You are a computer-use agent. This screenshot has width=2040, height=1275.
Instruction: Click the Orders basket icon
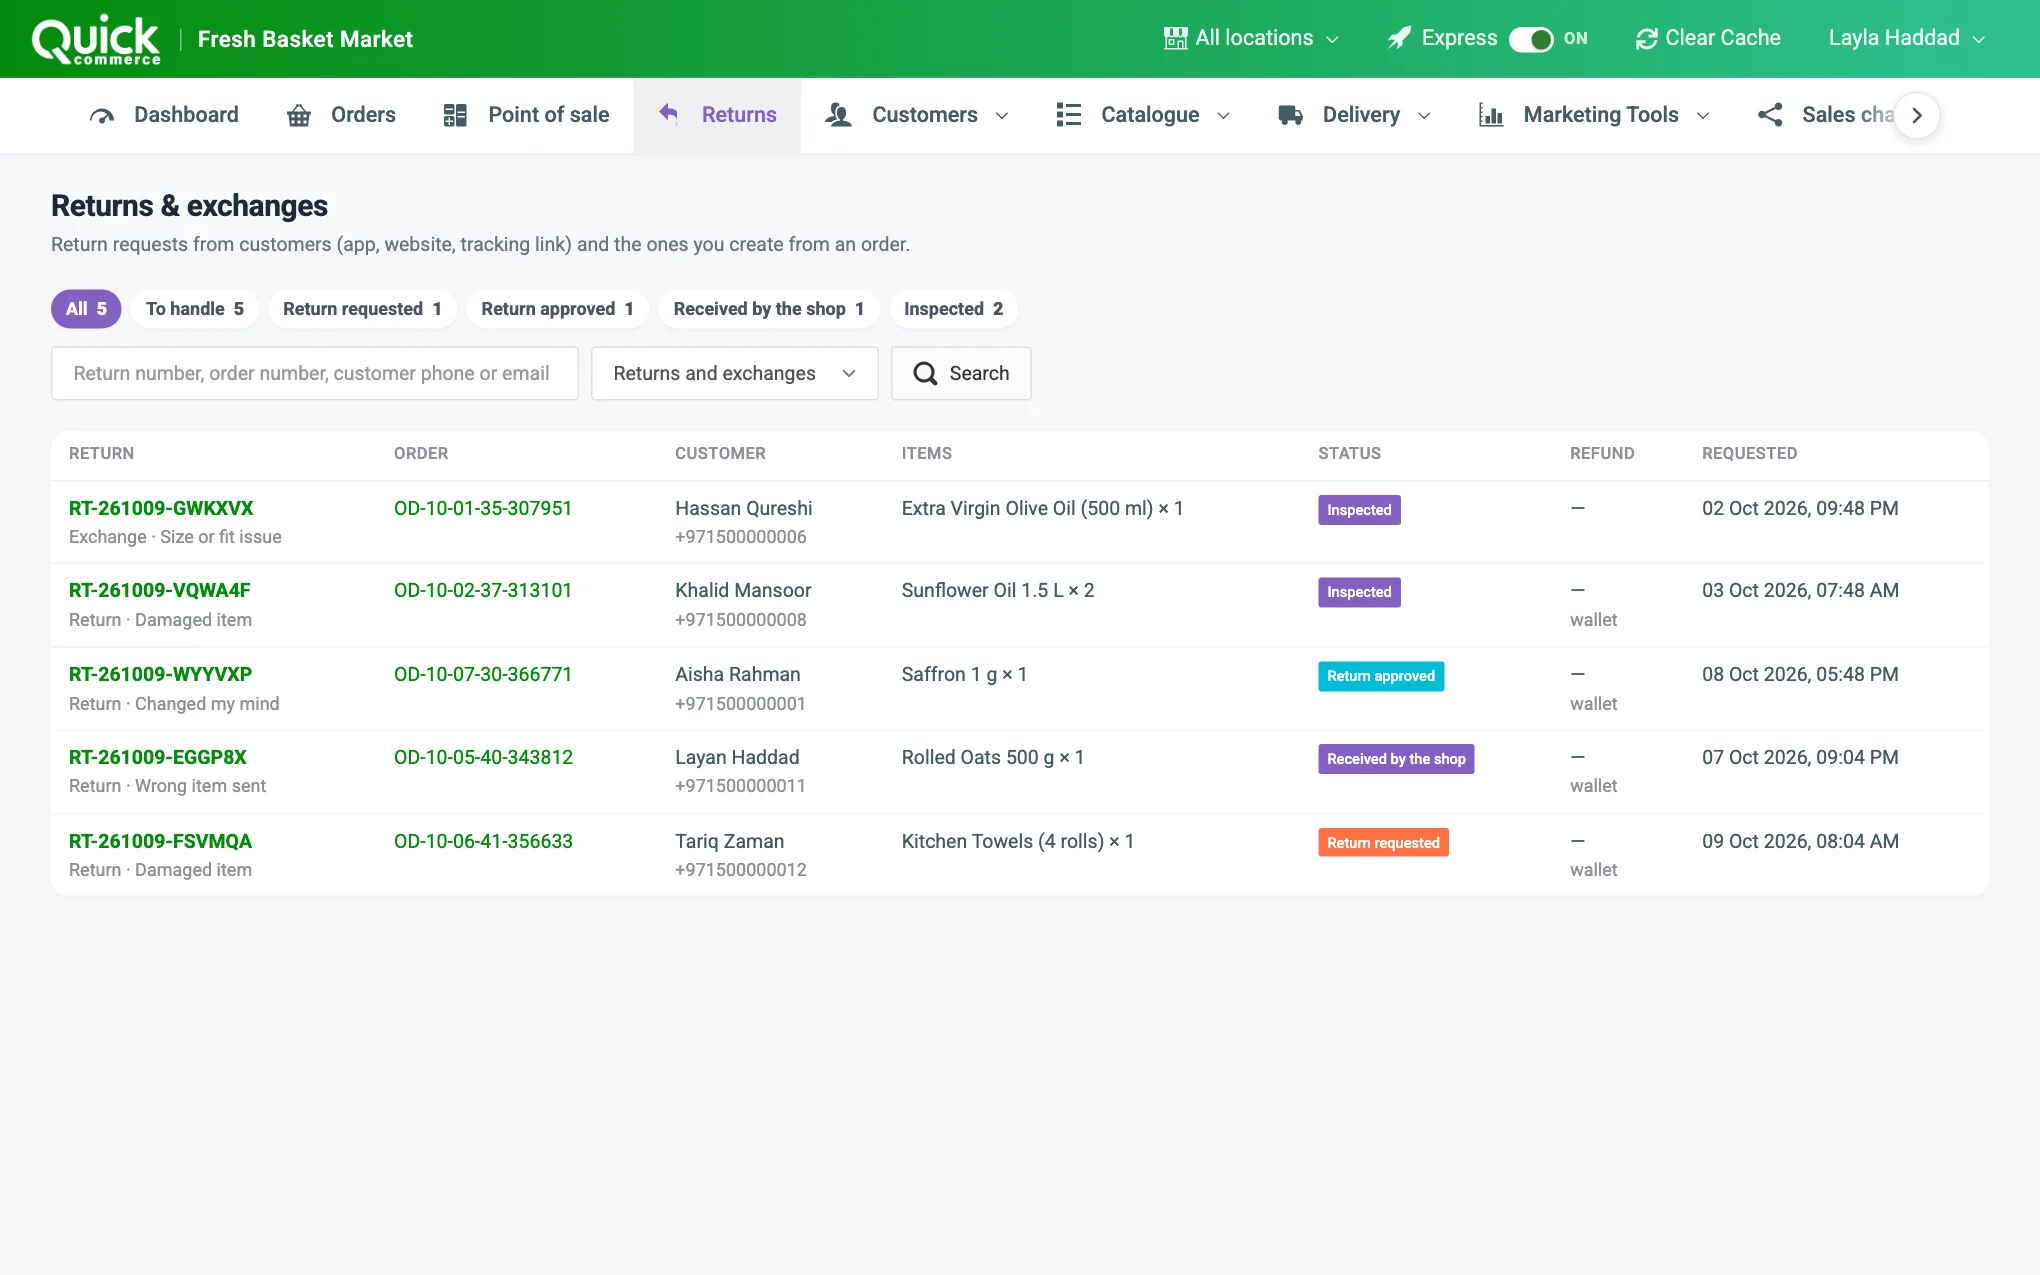(x=299, y=116)
